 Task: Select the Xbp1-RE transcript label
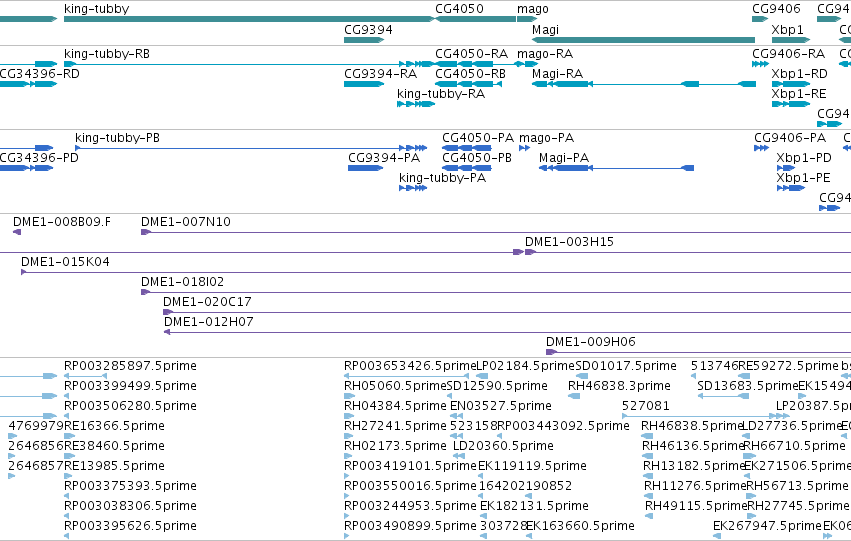click(x=799, y=94)
